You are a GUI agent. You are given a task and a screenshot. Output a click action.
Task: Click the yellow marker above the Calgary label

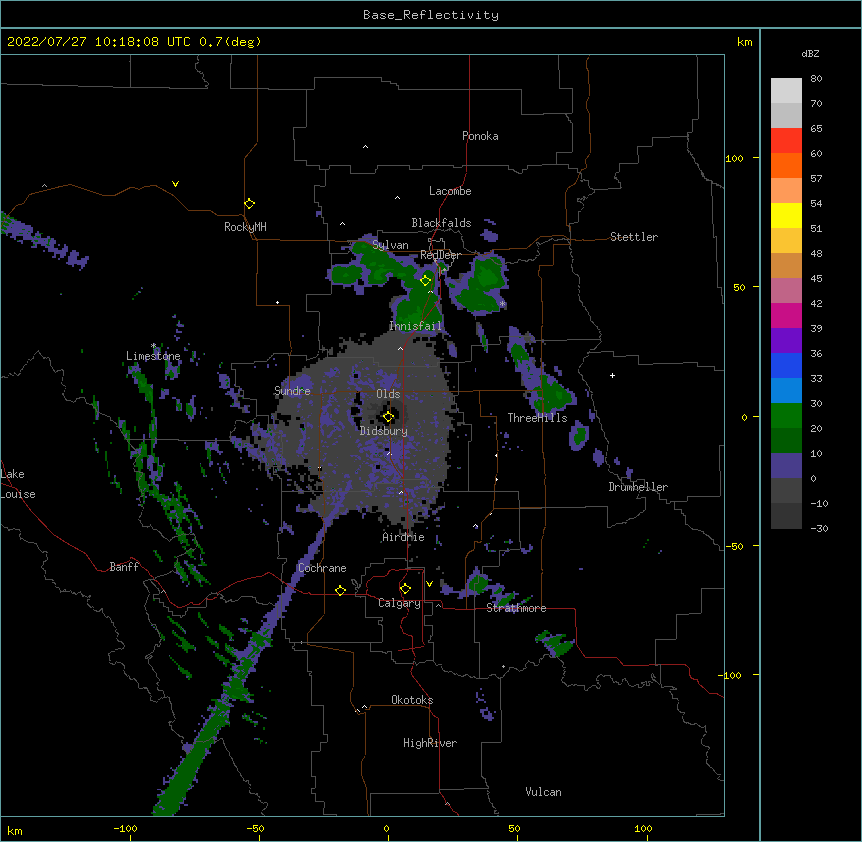405,589
